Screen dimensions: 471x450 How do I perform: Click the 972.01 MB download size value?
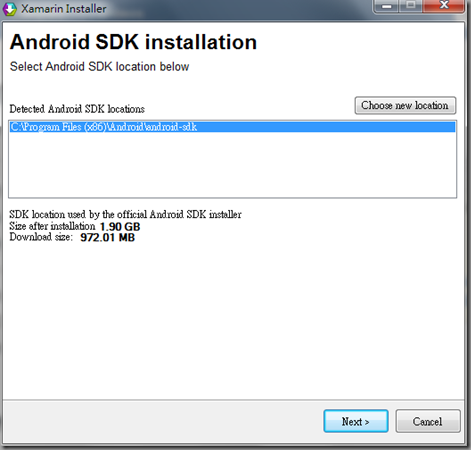108,237
